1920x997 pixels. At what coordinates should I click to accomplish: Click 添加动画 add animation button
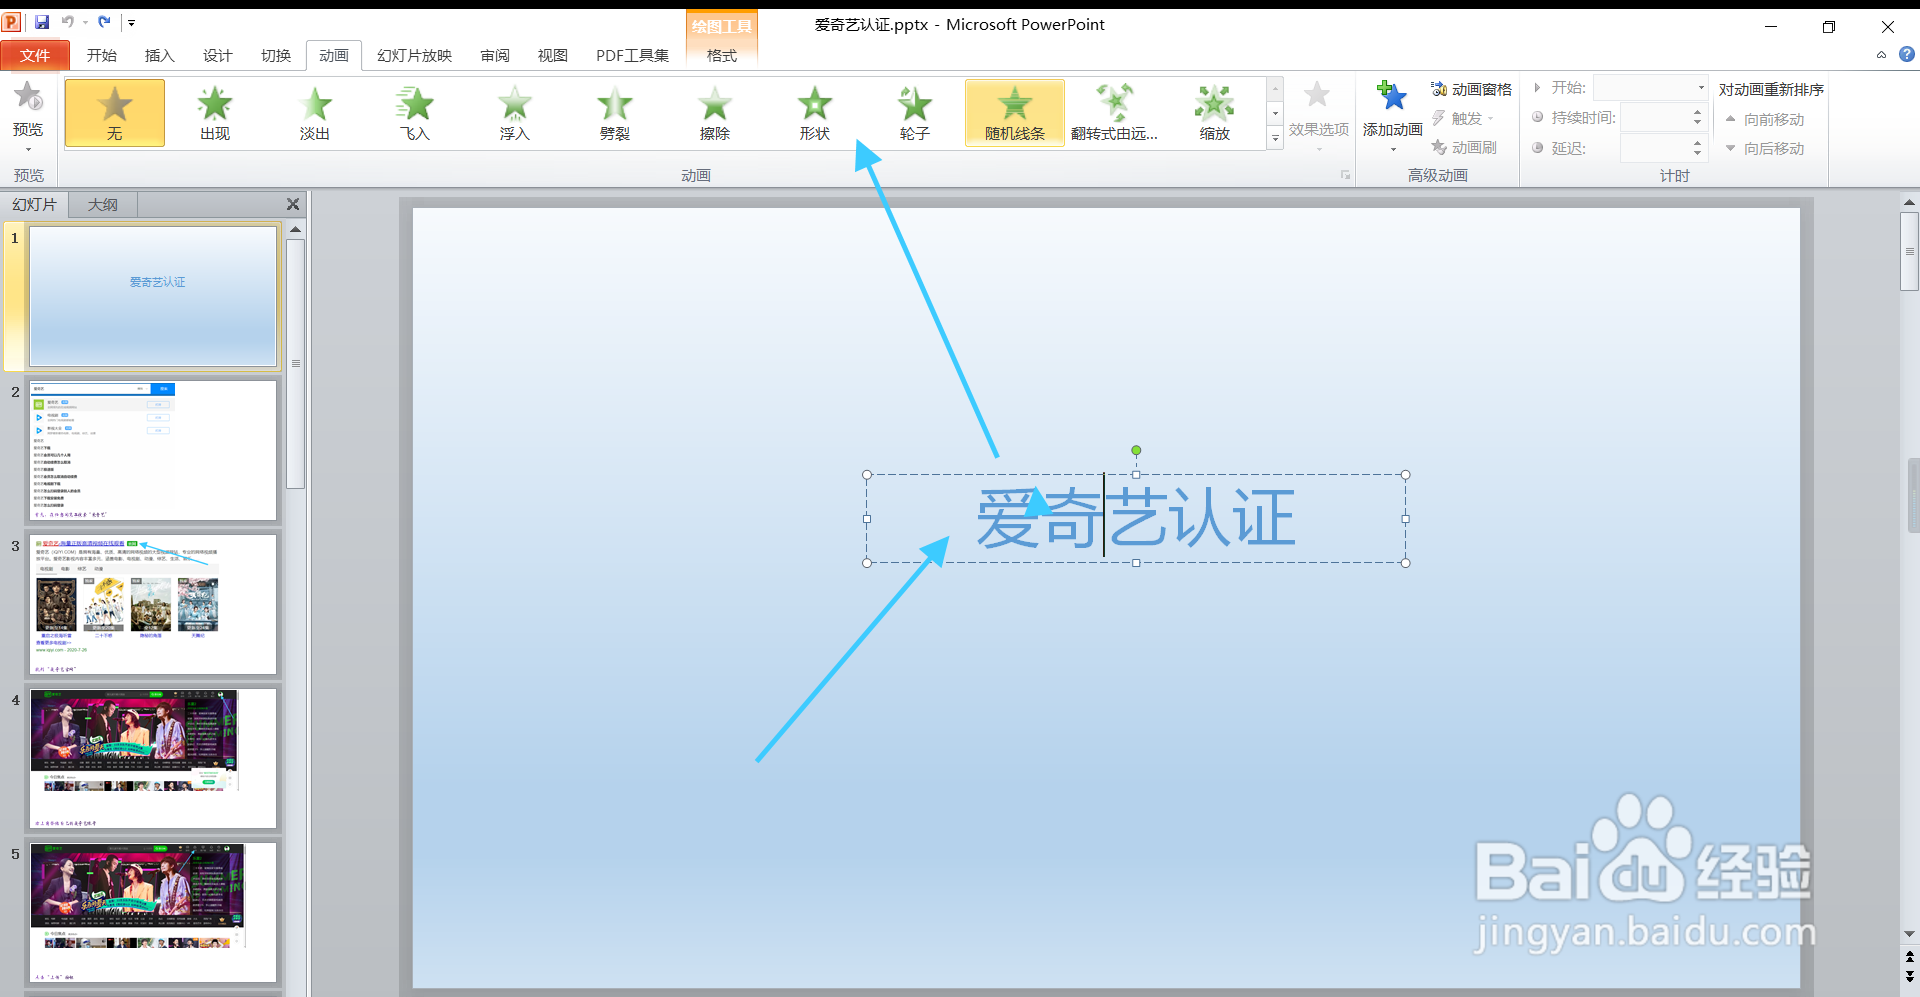(x=1392, y=115)
